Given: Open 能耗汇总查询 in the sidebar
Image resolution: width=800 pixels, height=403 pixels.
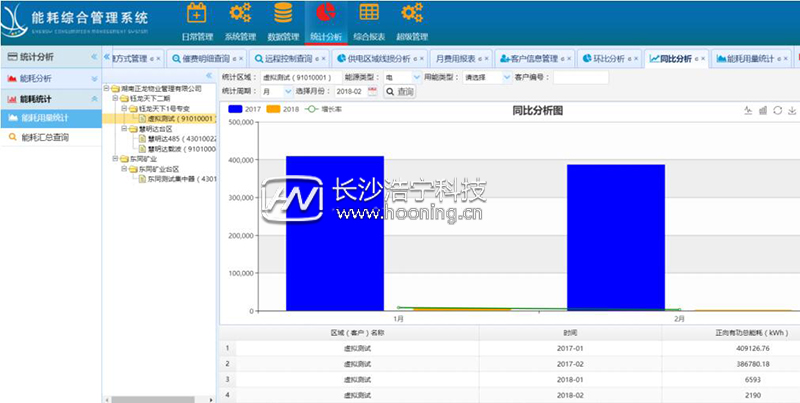Looking at the screenshot, I should click(45, 137).
